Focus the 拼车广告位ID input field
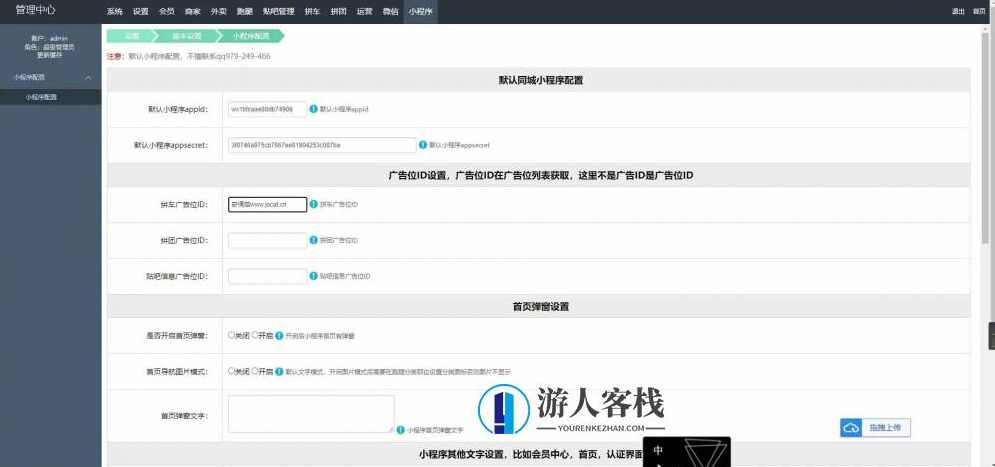Image resolution: width=995 pixels, height=467 pixels. (267, 204)
